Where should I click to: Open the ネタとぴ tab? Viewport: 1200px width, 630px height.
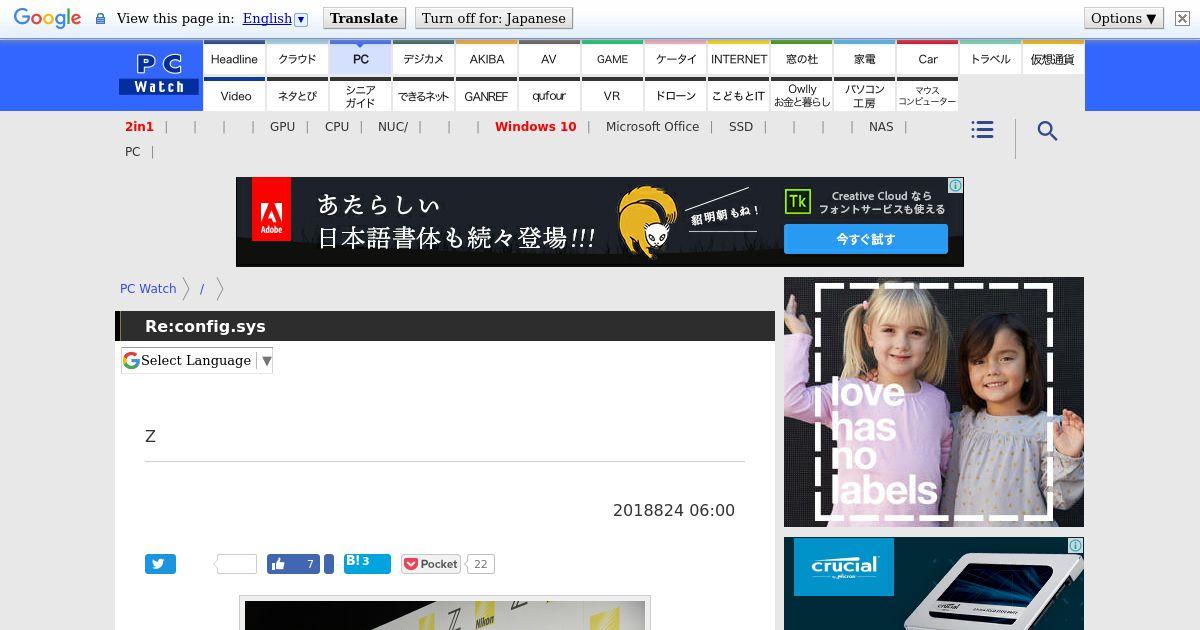click(x=297, y=95)
